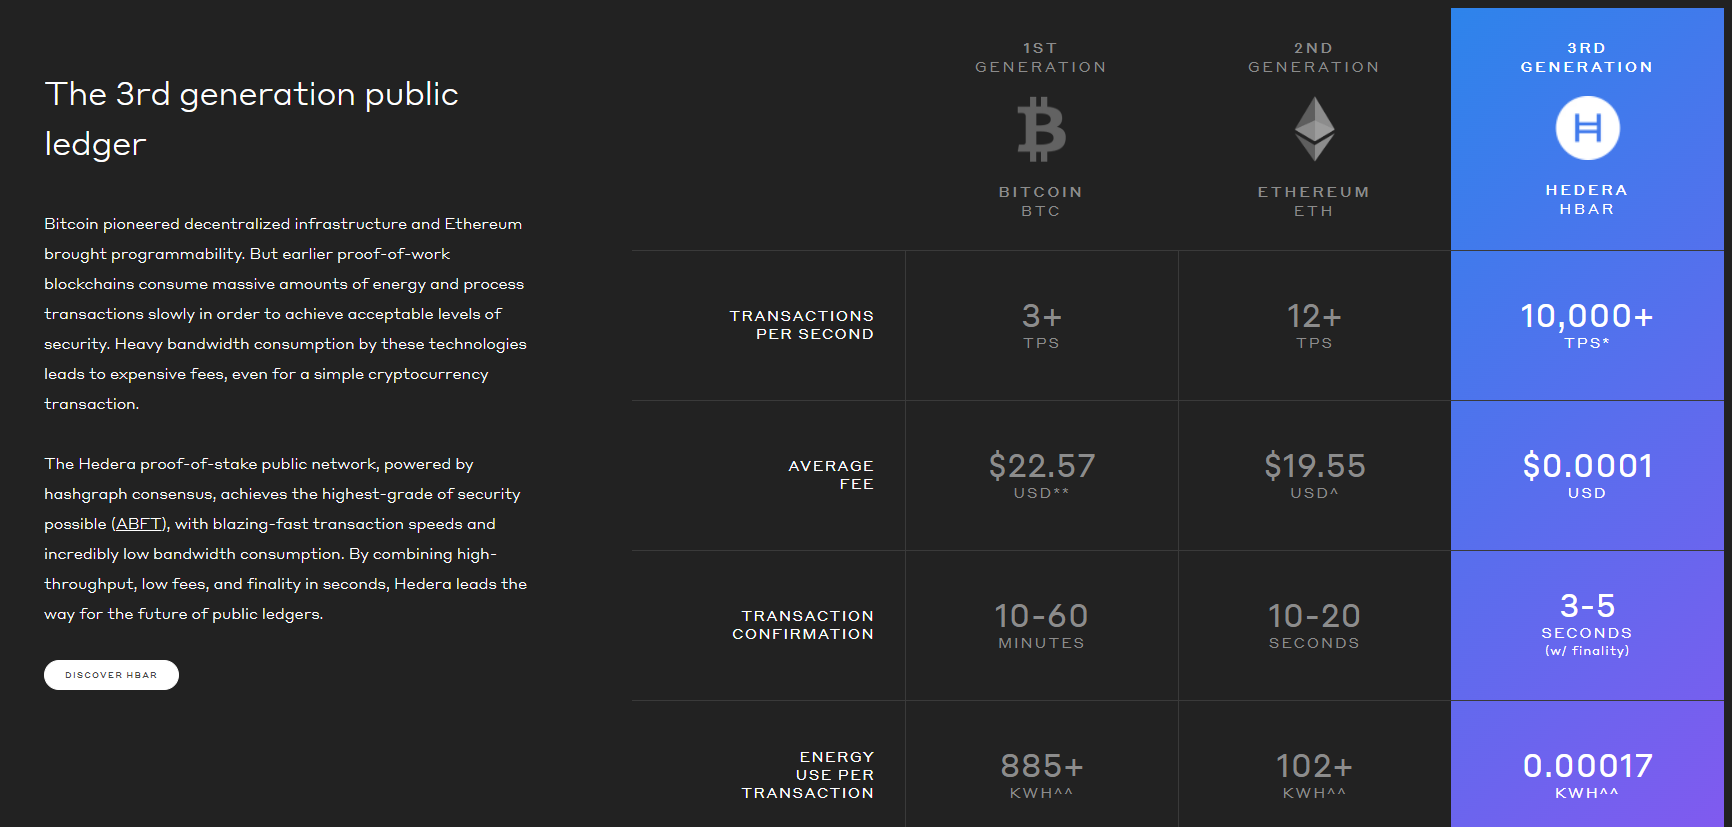Click the Average Fee row label

tap(831, 475)
